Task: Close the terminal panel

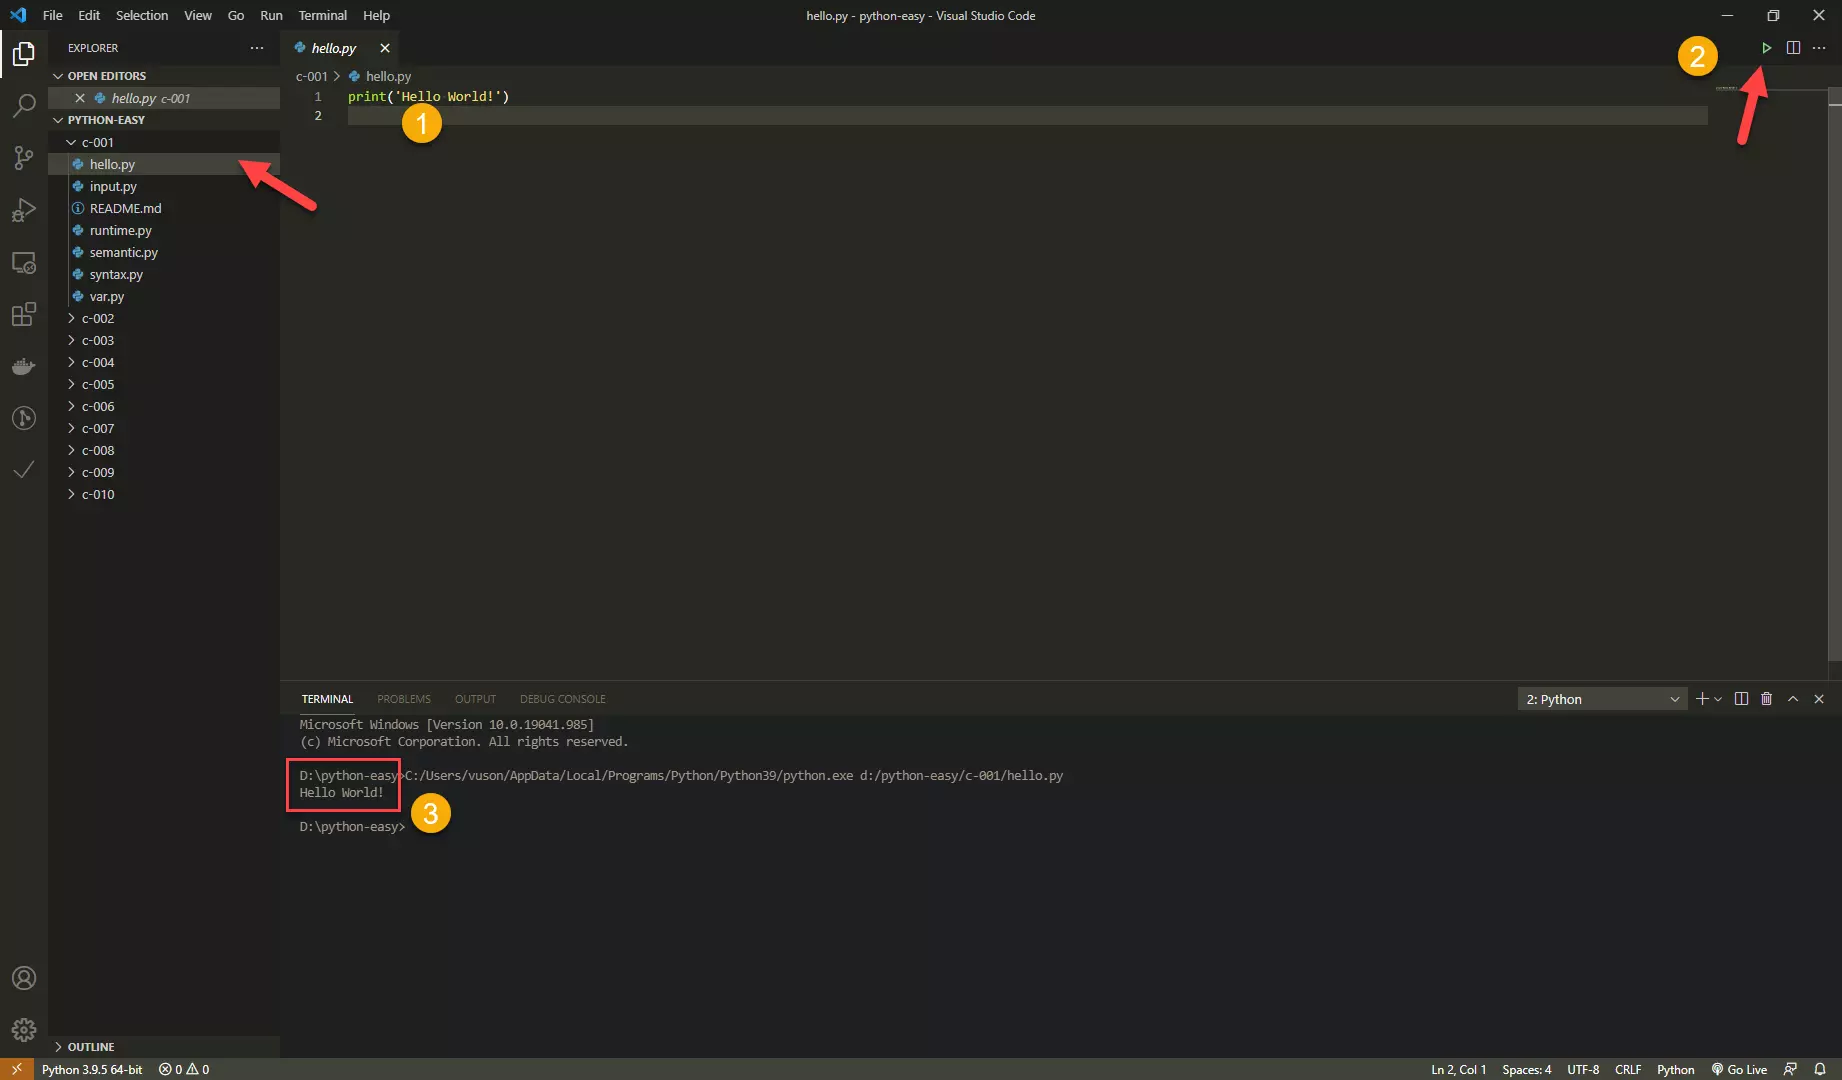Action: pos(1819,699)
